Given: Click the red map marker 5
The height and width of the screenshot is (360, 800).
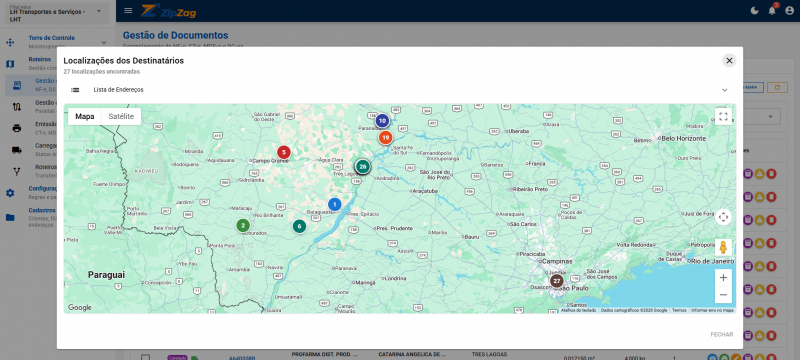Looking at the screenshot, I should tap(284, 152).
